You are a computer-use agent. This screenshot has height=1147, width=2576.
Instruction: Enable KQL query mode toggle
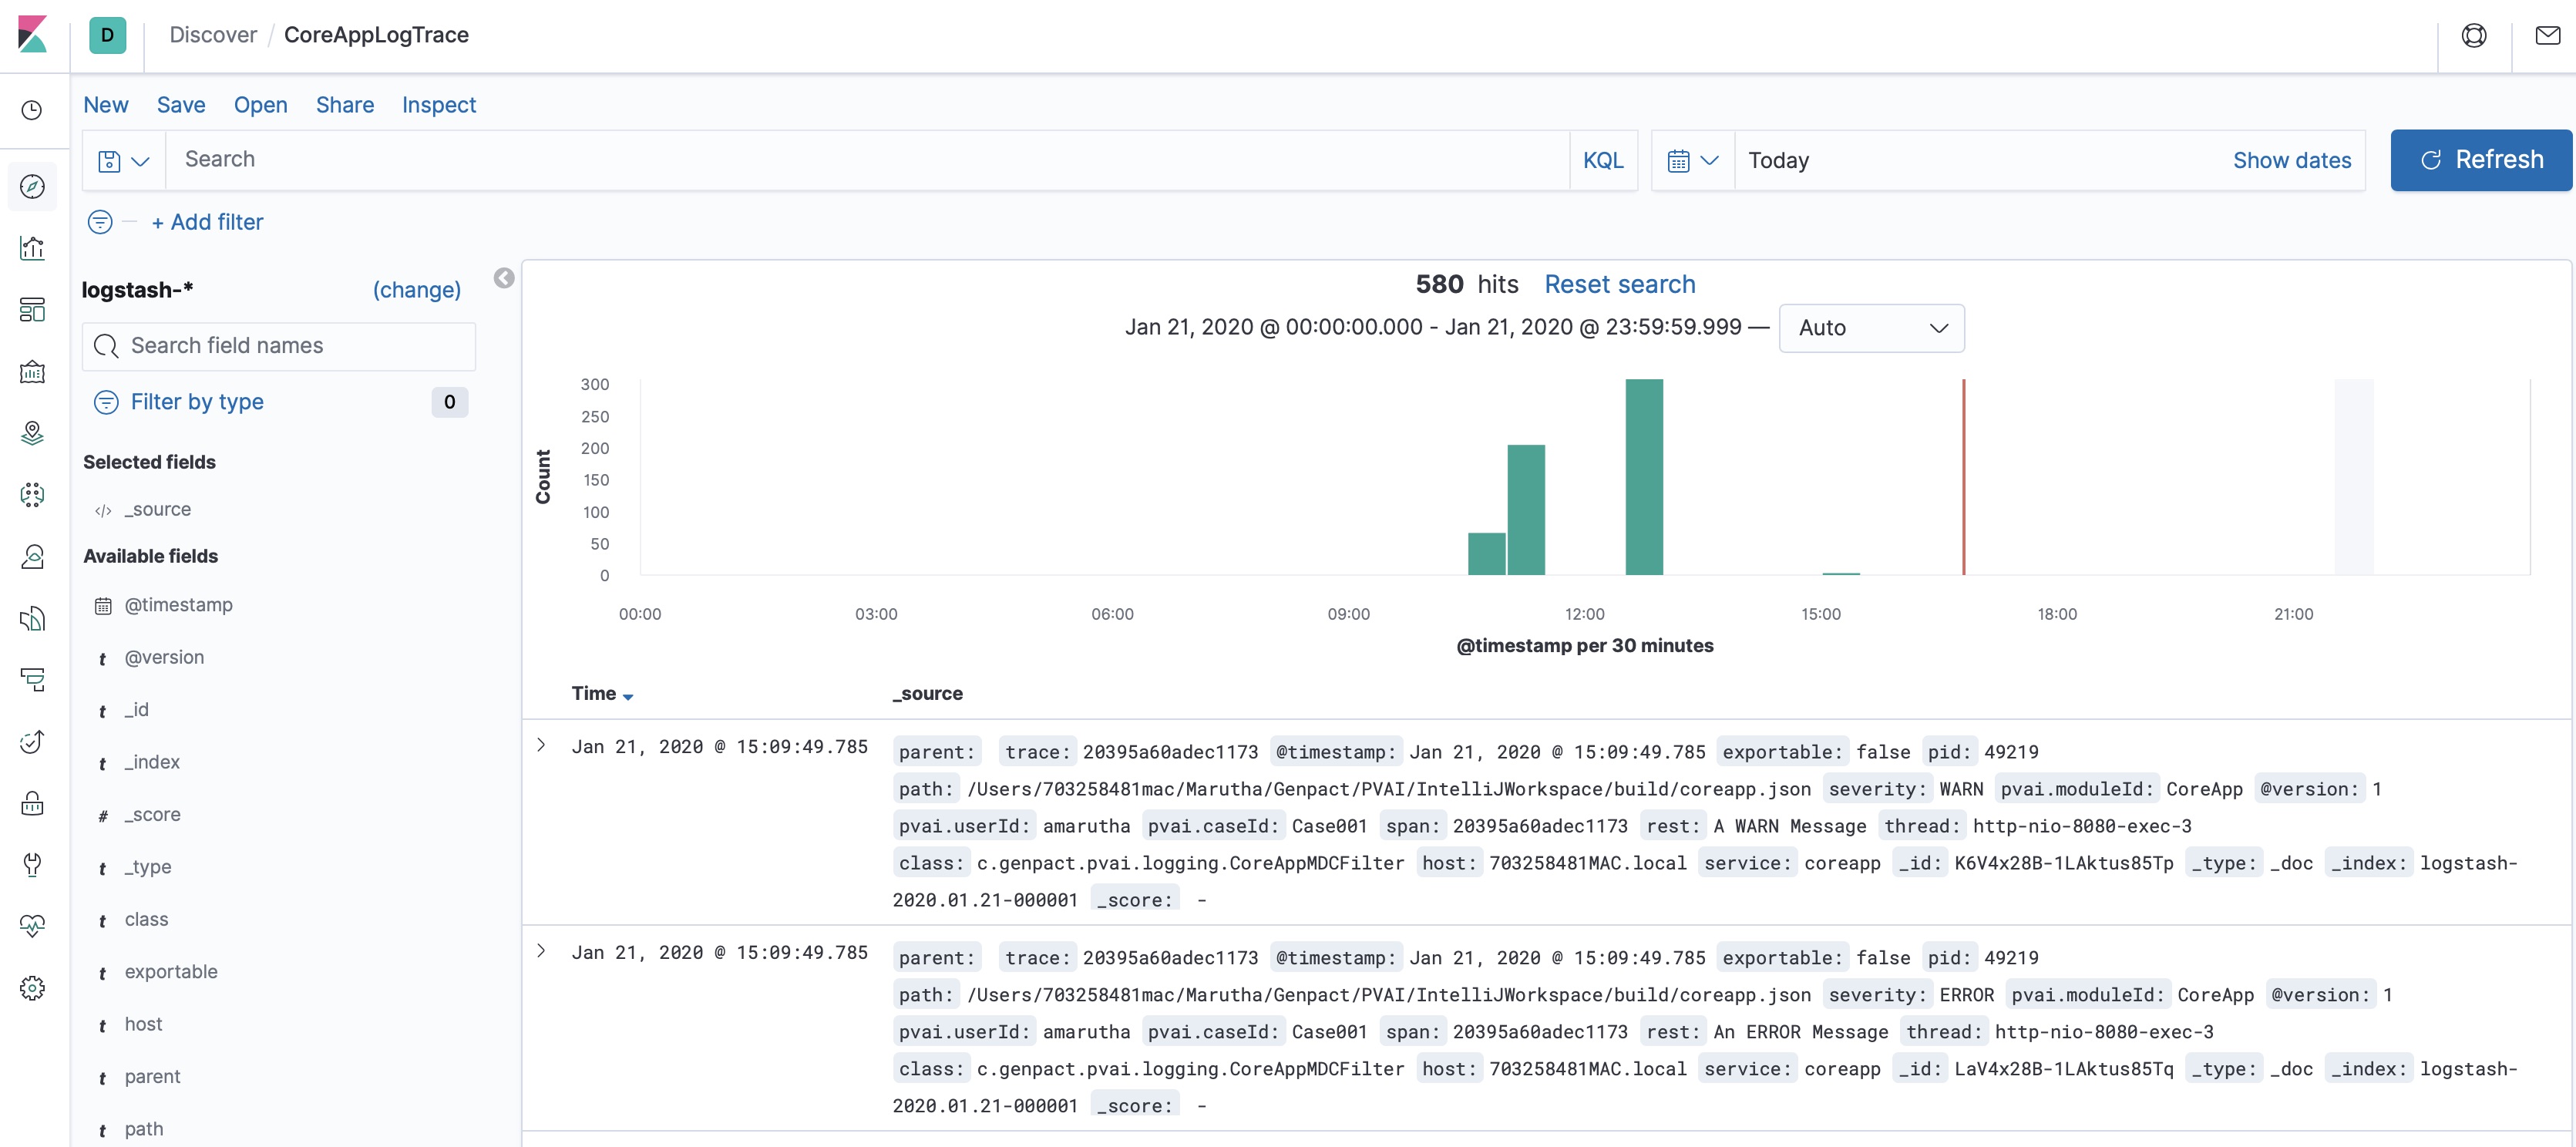pyautogui.click(x=1602, y=160)
